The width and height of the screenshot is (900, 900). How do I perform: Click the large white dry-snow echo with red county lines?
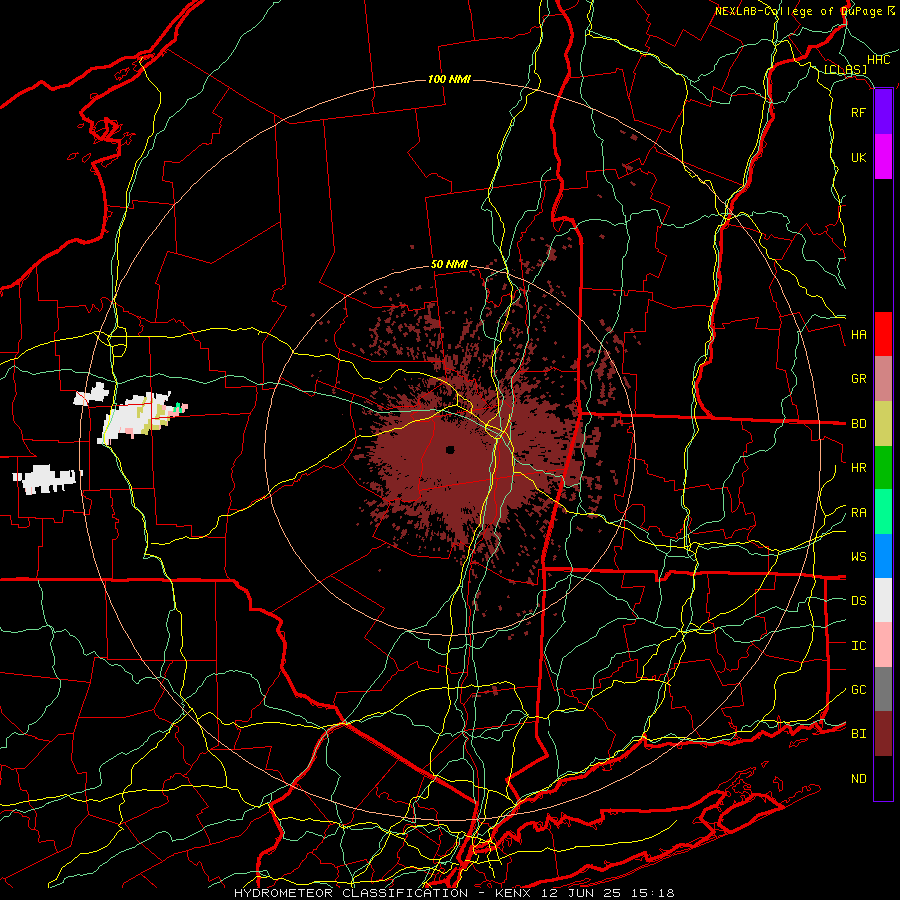coord(136,417)
